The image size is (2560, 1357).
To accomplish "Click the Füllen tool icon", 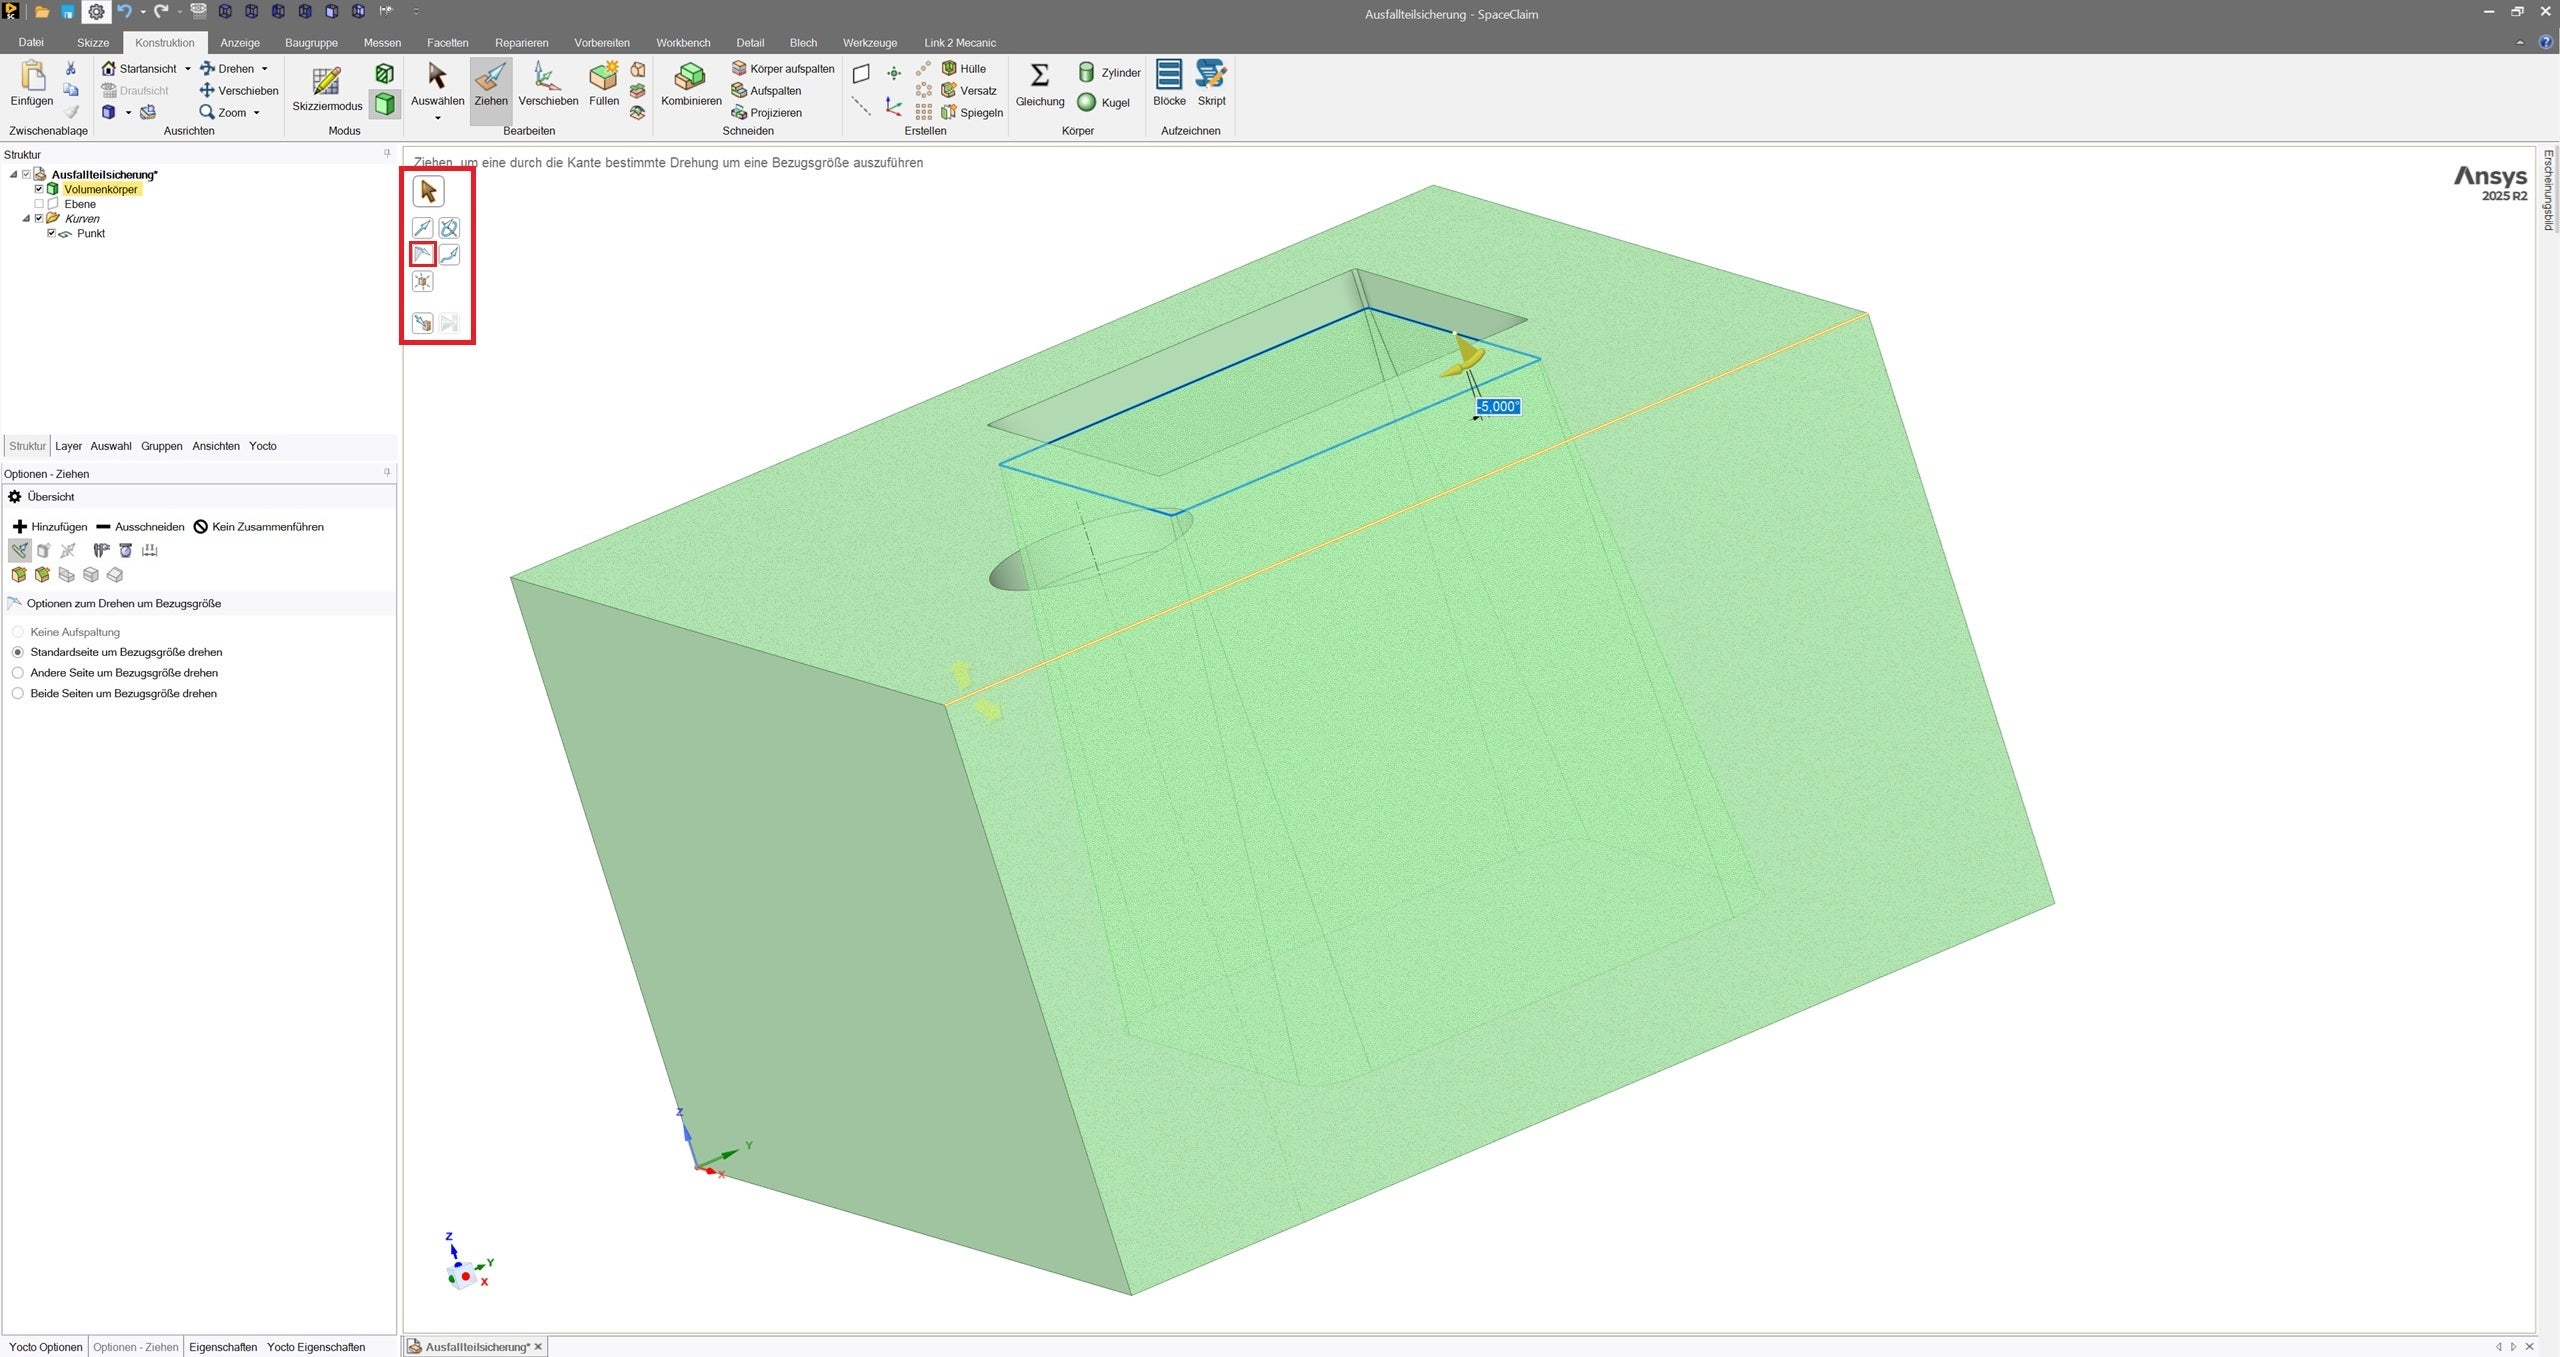I will tap(603, 78).
